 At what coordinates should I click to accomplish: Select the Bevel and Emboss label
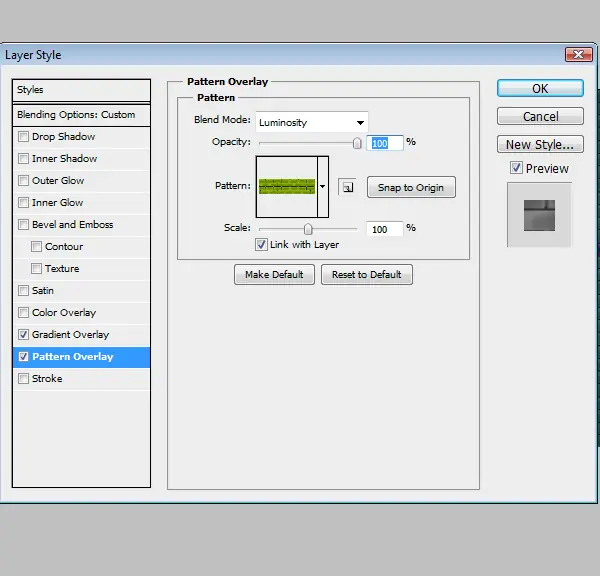(x=73, y=224)
